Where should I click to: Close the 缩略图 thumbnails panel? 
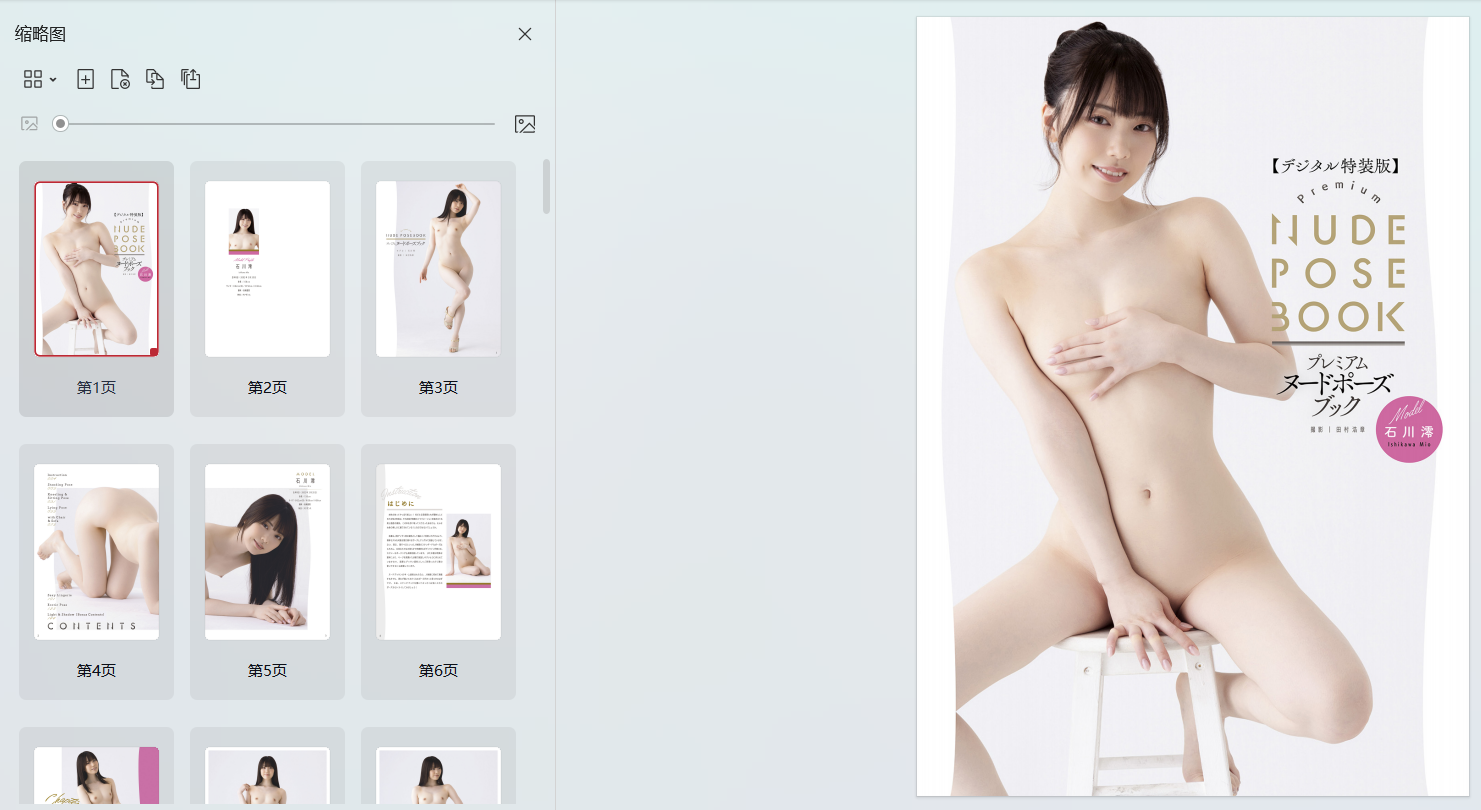tap(525, 34)
